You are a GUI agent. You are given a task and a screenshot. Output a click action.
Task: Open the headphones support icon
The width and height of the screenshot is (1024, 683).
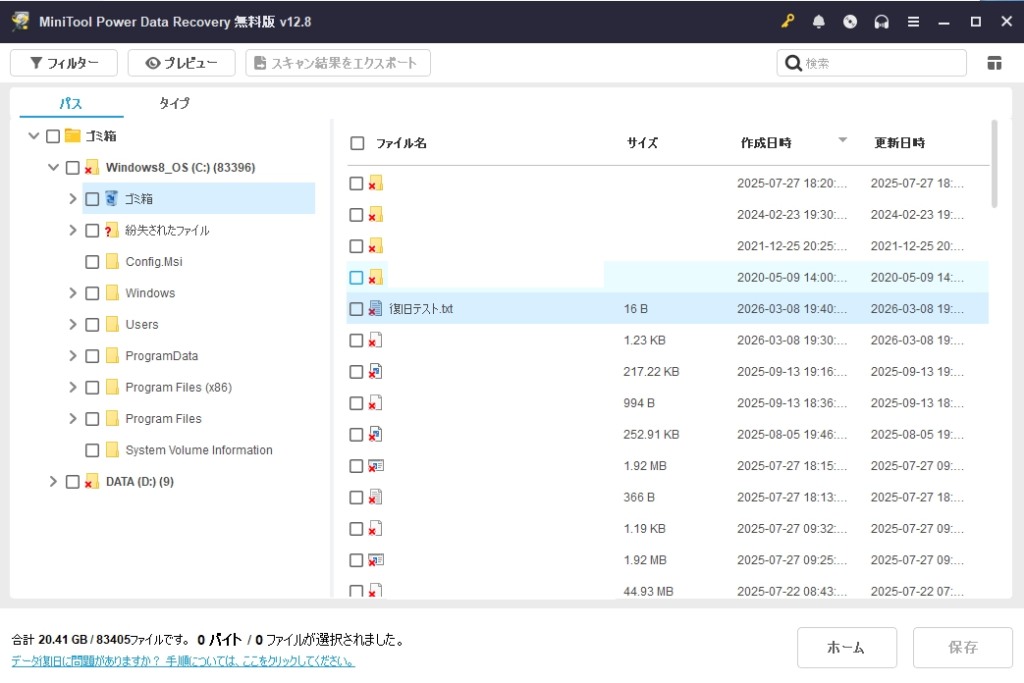click(881, 21)
